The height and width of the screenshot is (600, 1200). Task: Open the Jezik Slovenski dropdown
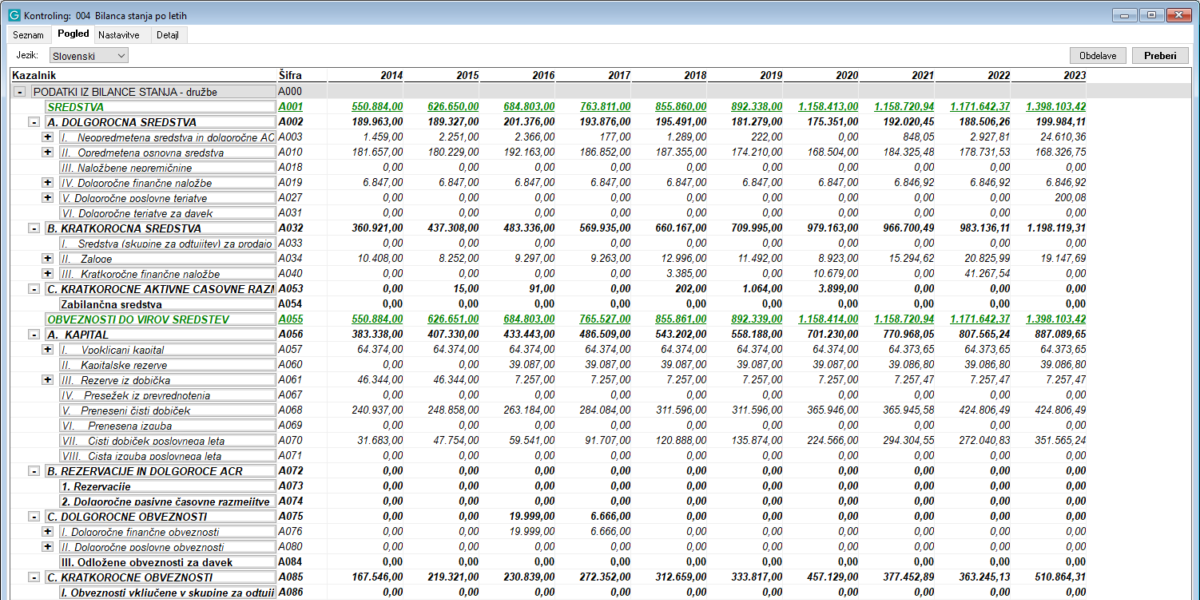[x=87, y=56]
